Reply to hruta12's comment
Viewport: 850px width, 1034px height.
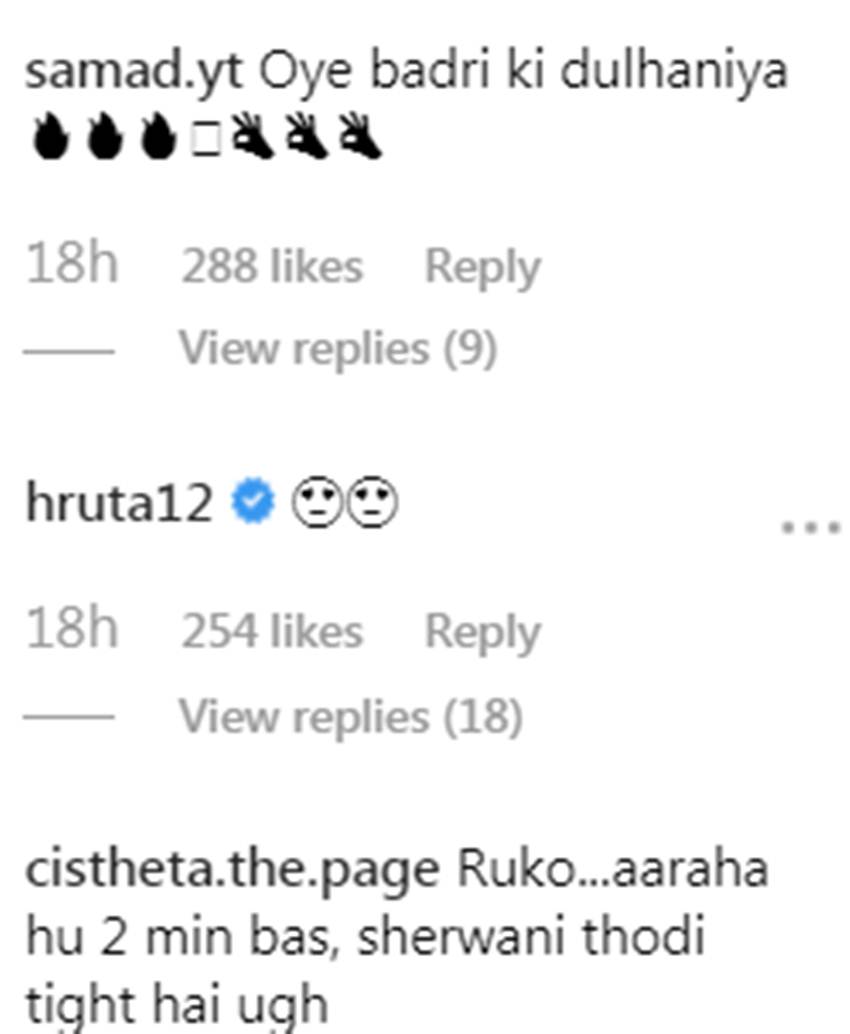[x=483, y=632]
